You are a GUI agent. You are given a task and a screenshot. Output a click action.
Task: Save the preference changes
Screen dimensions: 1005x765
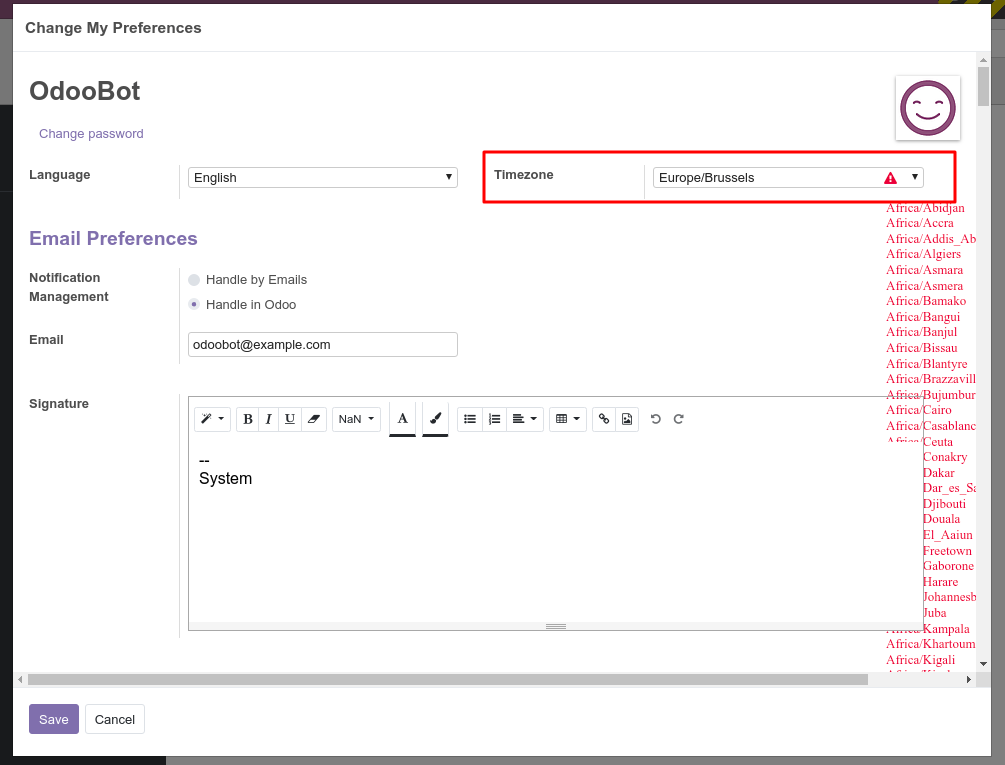(x=53, y=719)
